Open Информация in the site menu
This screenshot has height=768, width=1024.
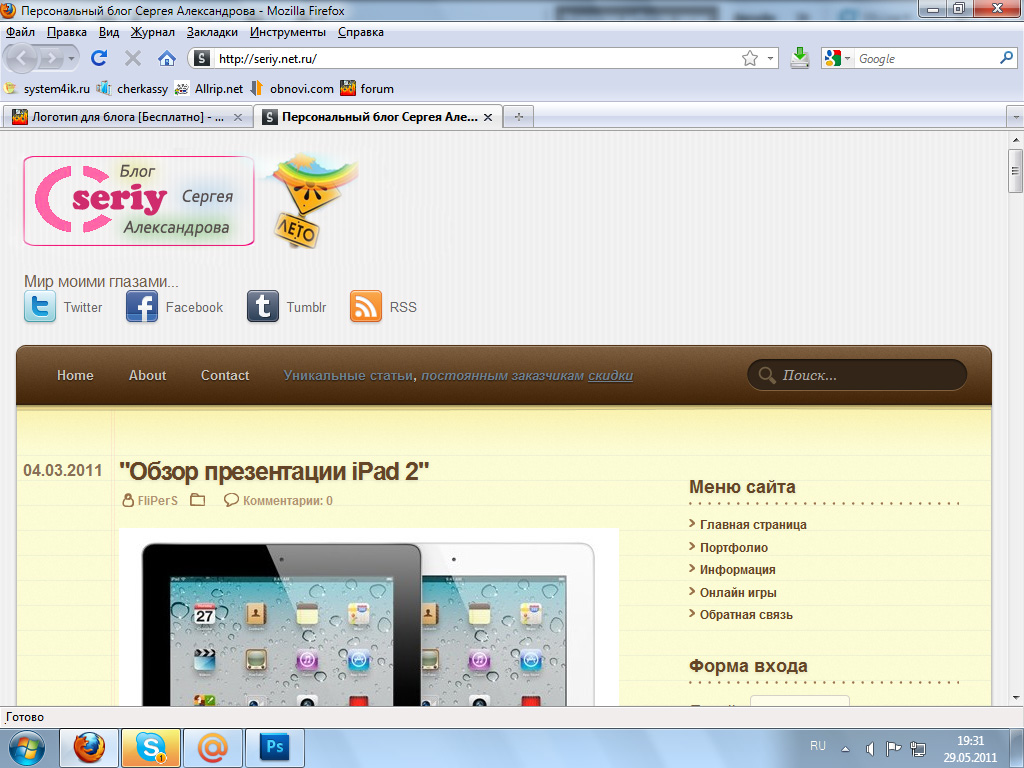(x=737, y=569)
